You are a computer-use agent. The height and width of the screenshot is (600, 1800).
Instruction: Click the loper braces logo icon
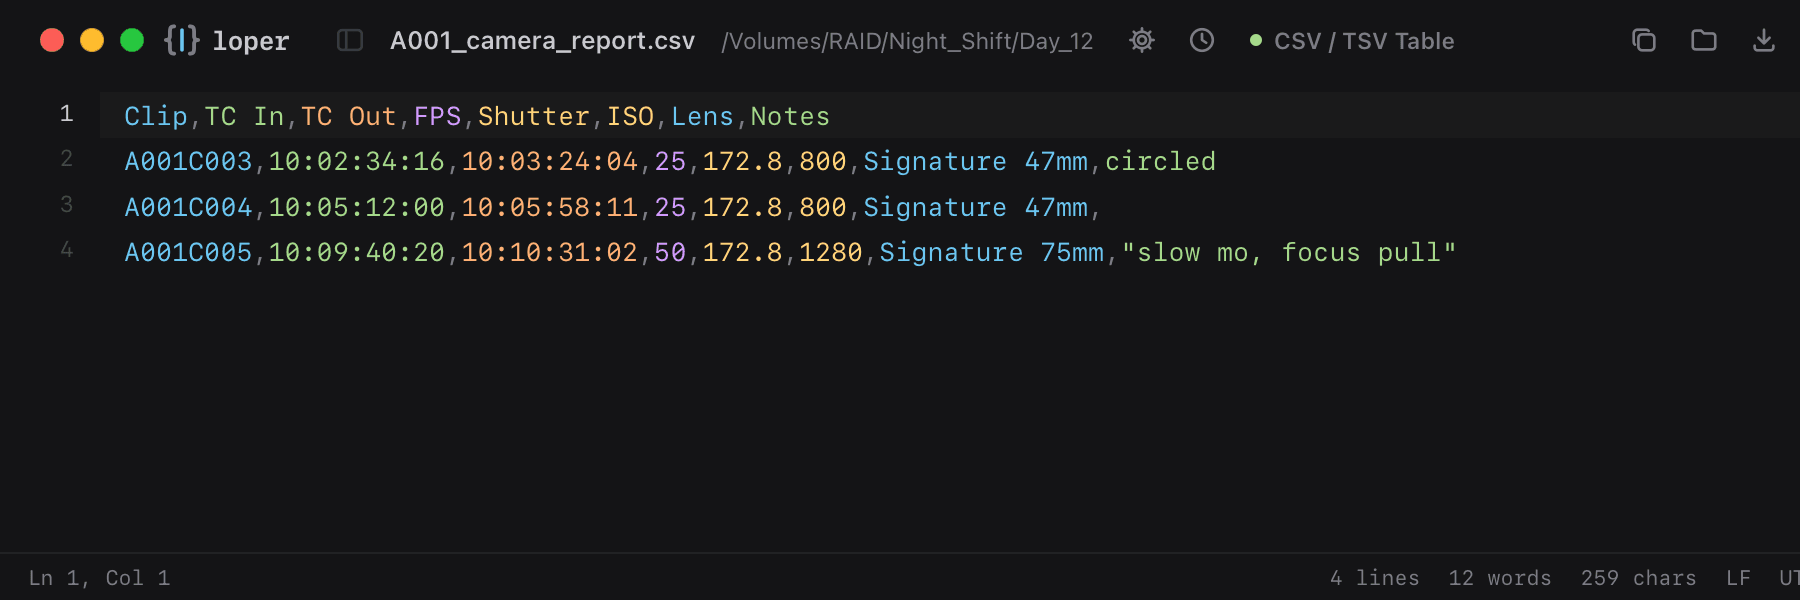[182, 40]
